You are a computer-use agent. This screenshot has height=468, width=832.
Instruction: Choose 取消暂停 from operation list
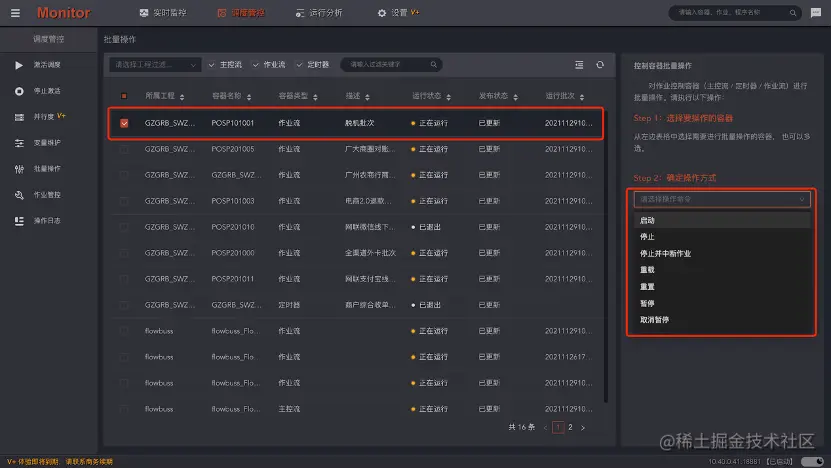(x=722, y=320)
